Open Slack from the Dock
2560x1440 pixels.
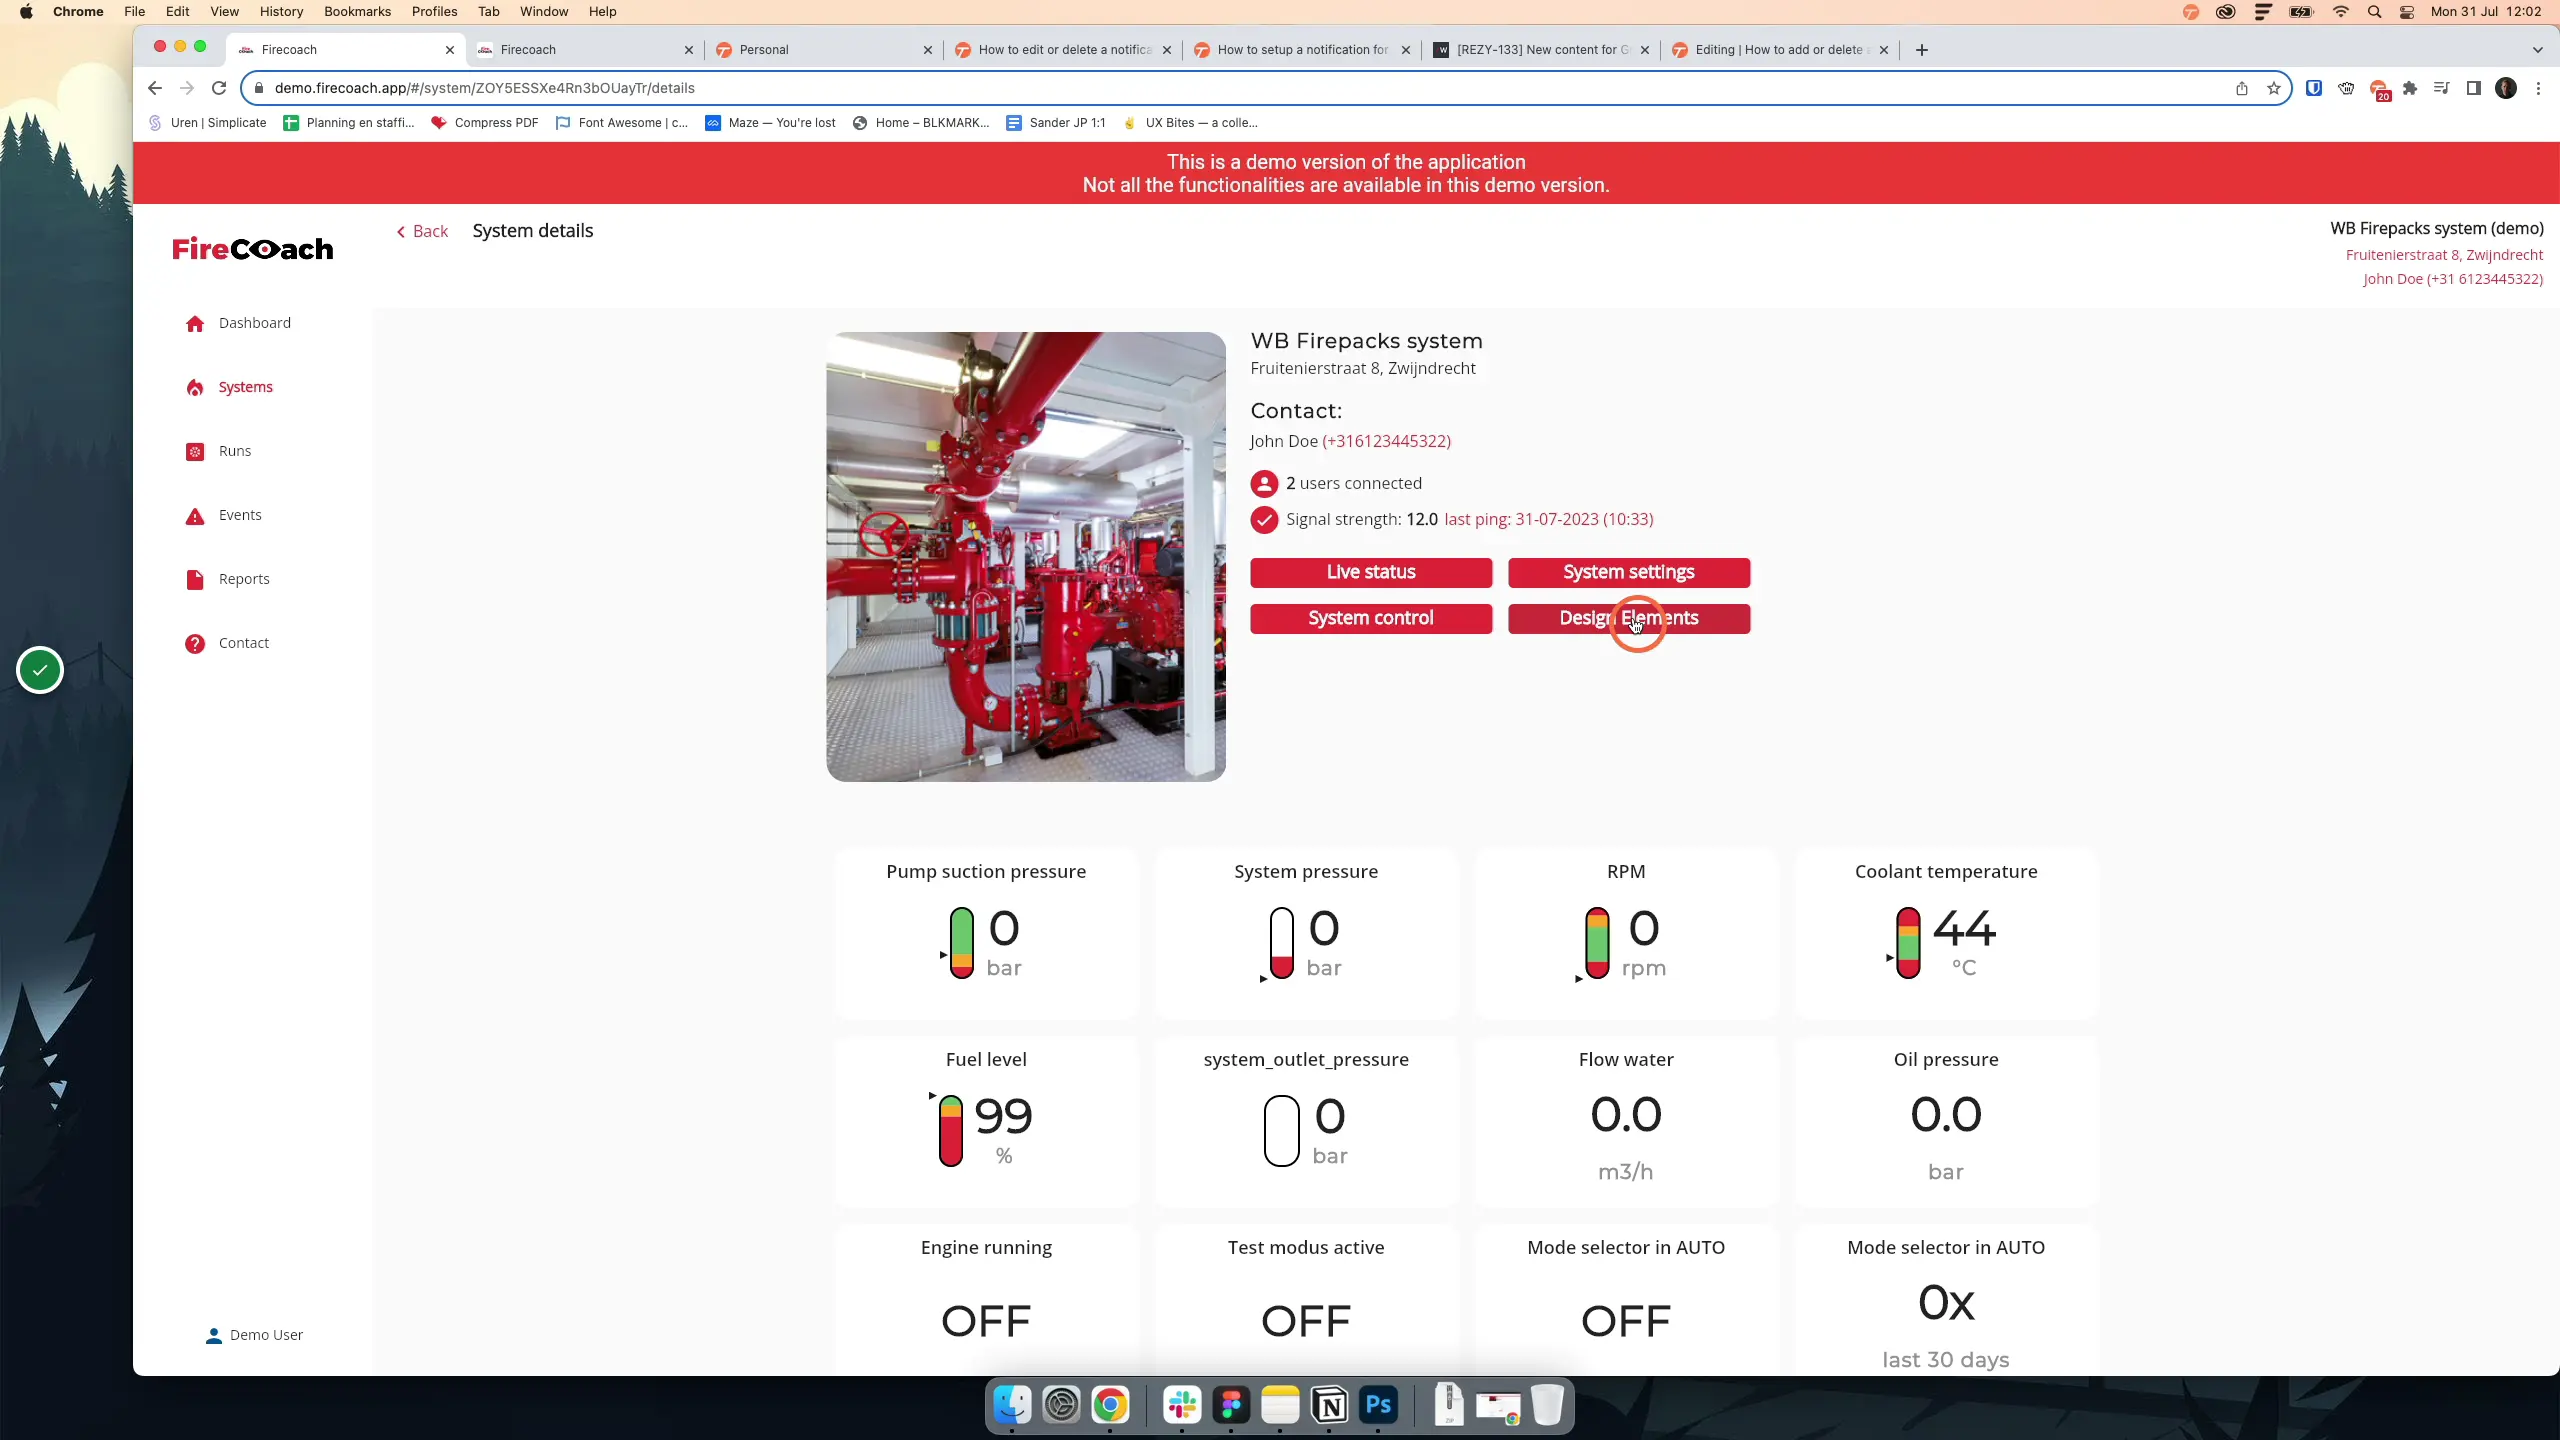(1182, 1405)
